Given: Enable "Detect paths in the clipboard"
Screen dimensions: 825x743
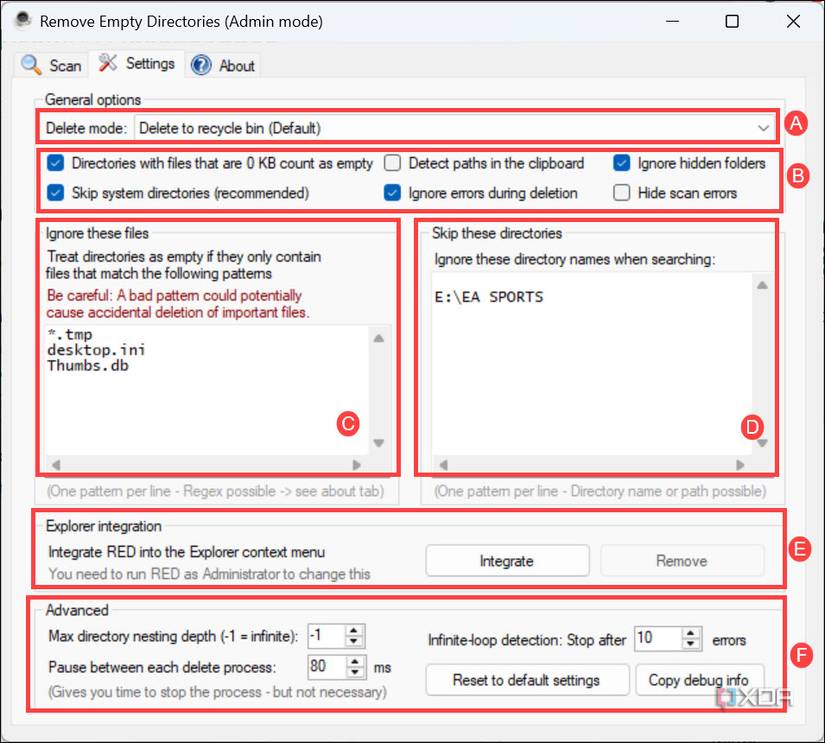Looking at the screenshot, I should pyautogui.click(x=392, y=163).
